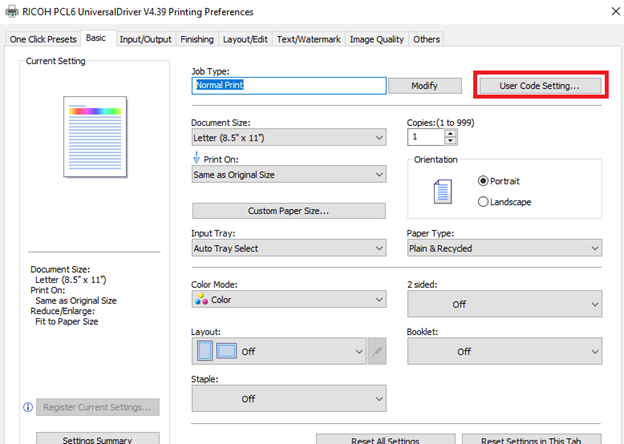Click Reset All Settings button
The height and width of the screenshot is (444, 624).
pos(386,439)
